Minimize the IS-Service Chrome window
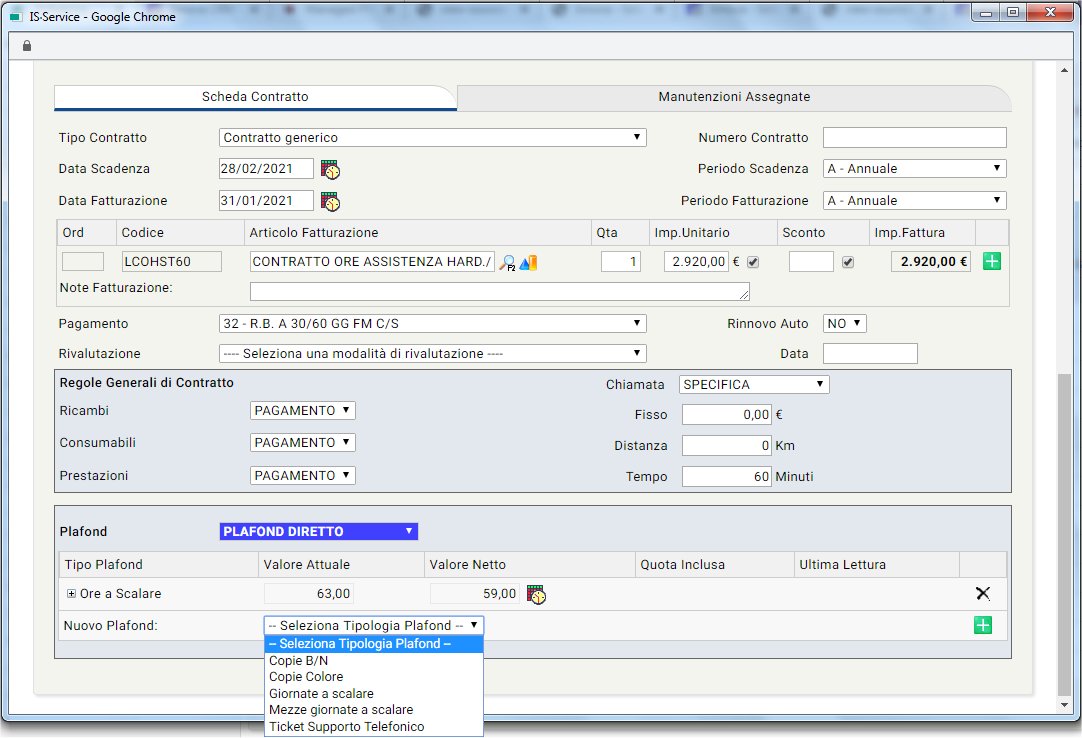The image size is (1082, 738). click(986, 12)
